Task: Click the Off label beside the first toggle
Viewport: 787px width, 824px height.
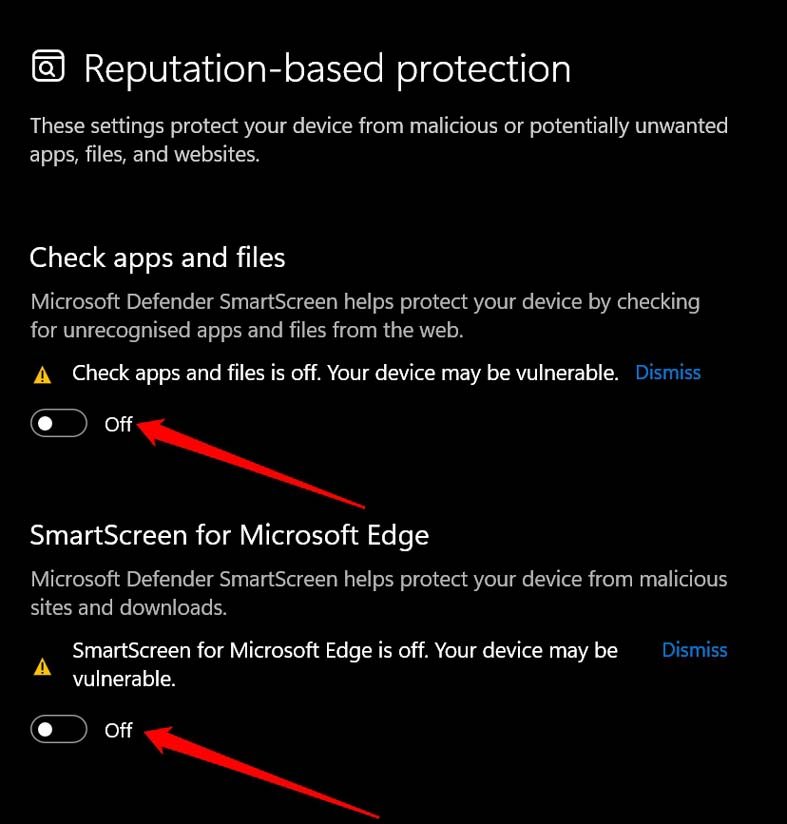Action: (x=118, y=424)
